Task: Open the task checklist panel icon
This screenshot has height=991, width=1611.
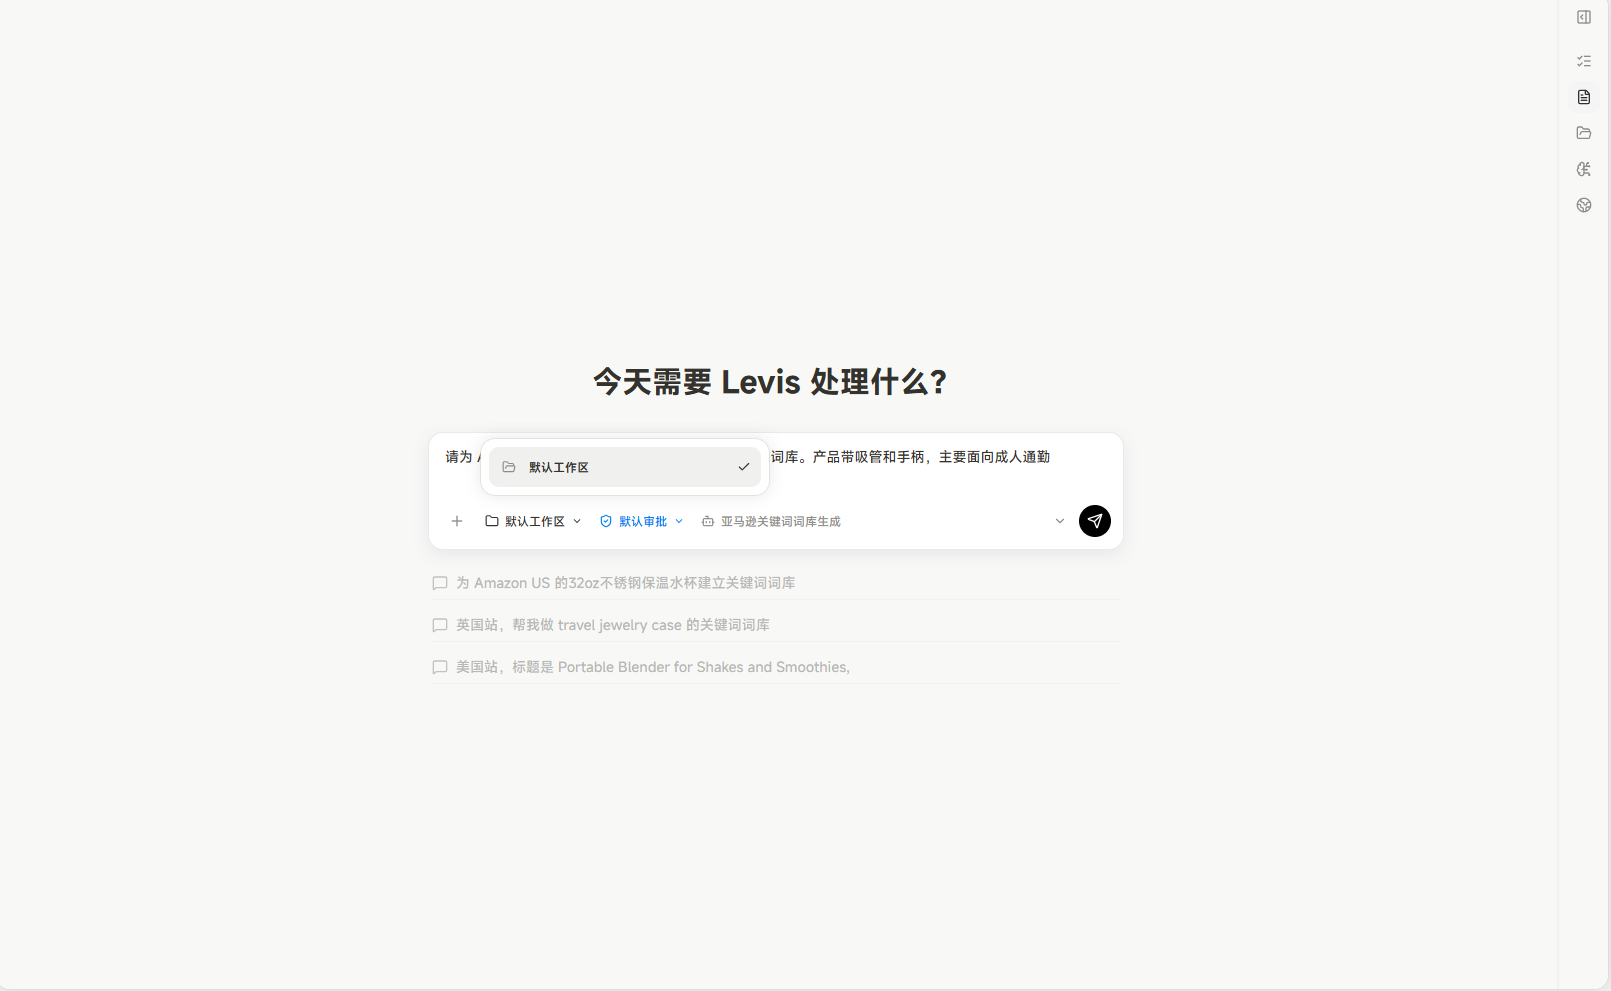Action: [x=1584, y=61]
